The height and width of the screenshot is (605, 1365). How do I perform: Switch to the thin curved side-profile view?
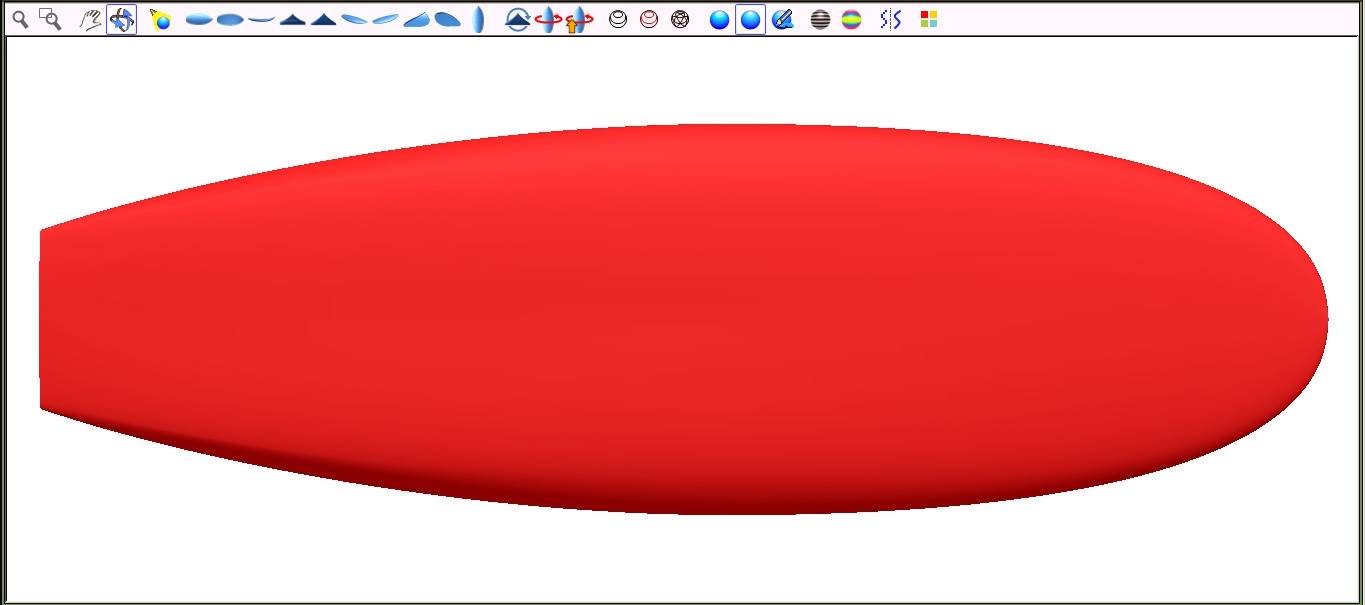coord(261,19)
